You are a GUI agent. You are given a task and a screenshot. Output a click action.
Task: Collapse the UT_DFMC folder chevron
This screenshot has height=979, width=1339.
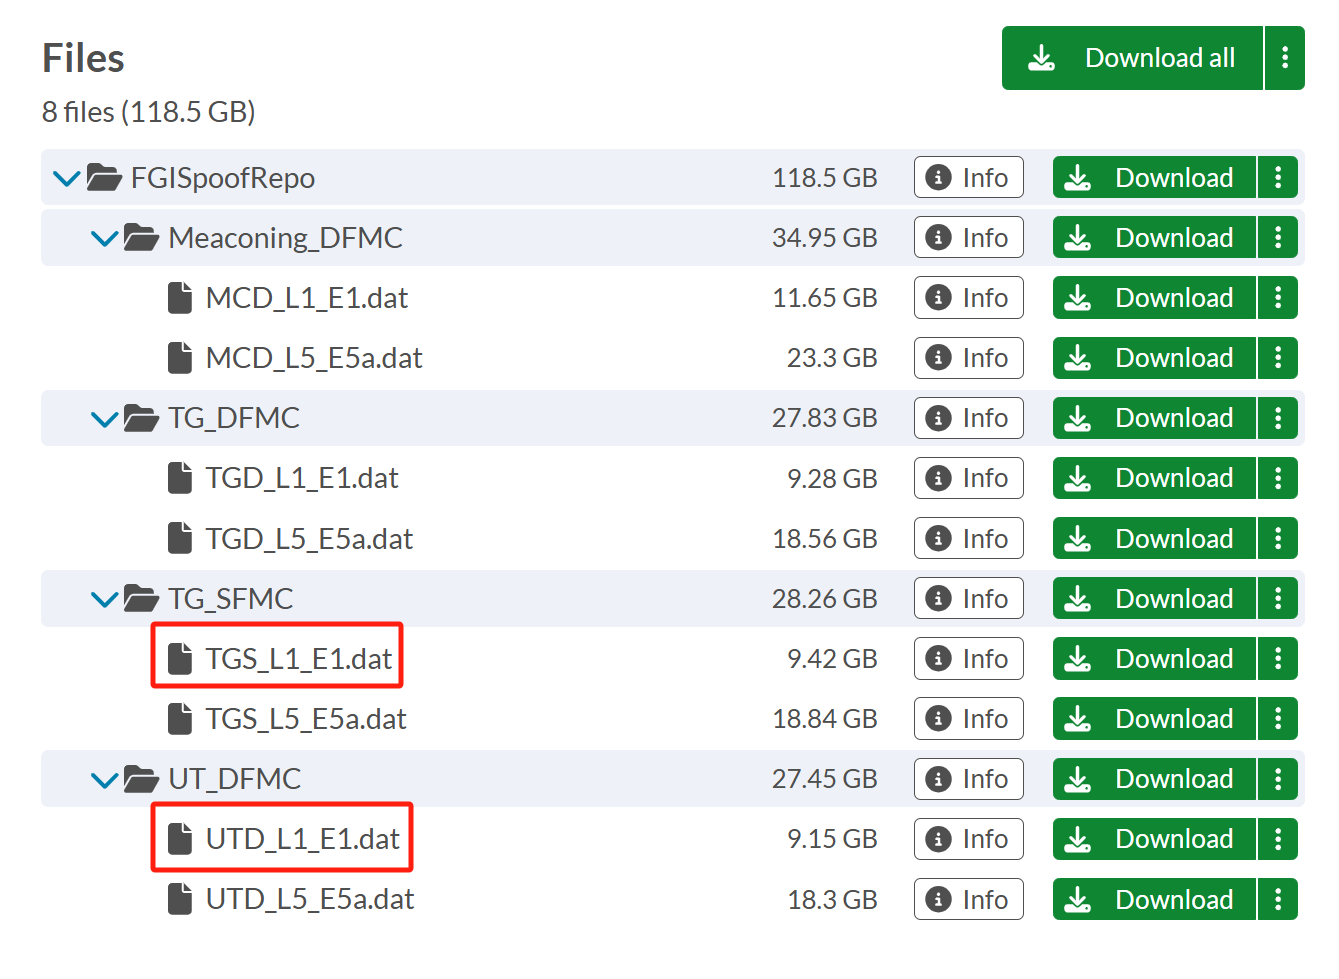coord(104,780)
